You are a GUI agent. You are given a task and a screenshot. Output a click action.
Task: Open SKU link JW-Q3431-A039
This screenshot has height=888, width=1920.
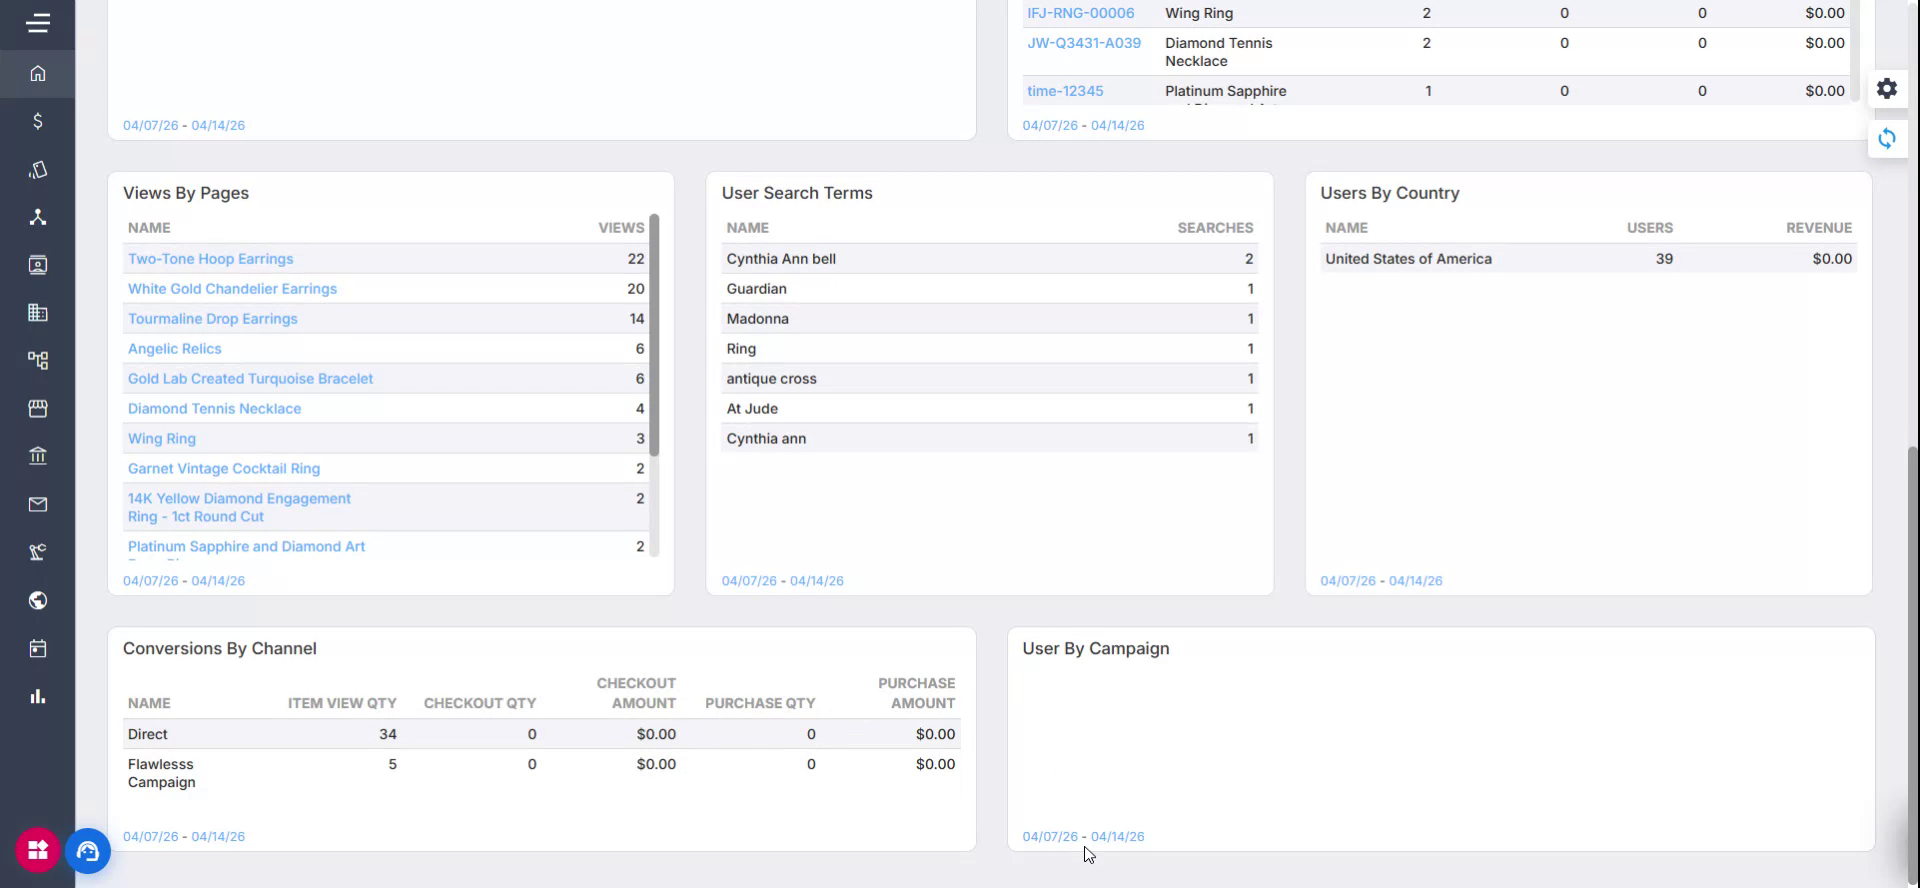(x=1084, y=43)
